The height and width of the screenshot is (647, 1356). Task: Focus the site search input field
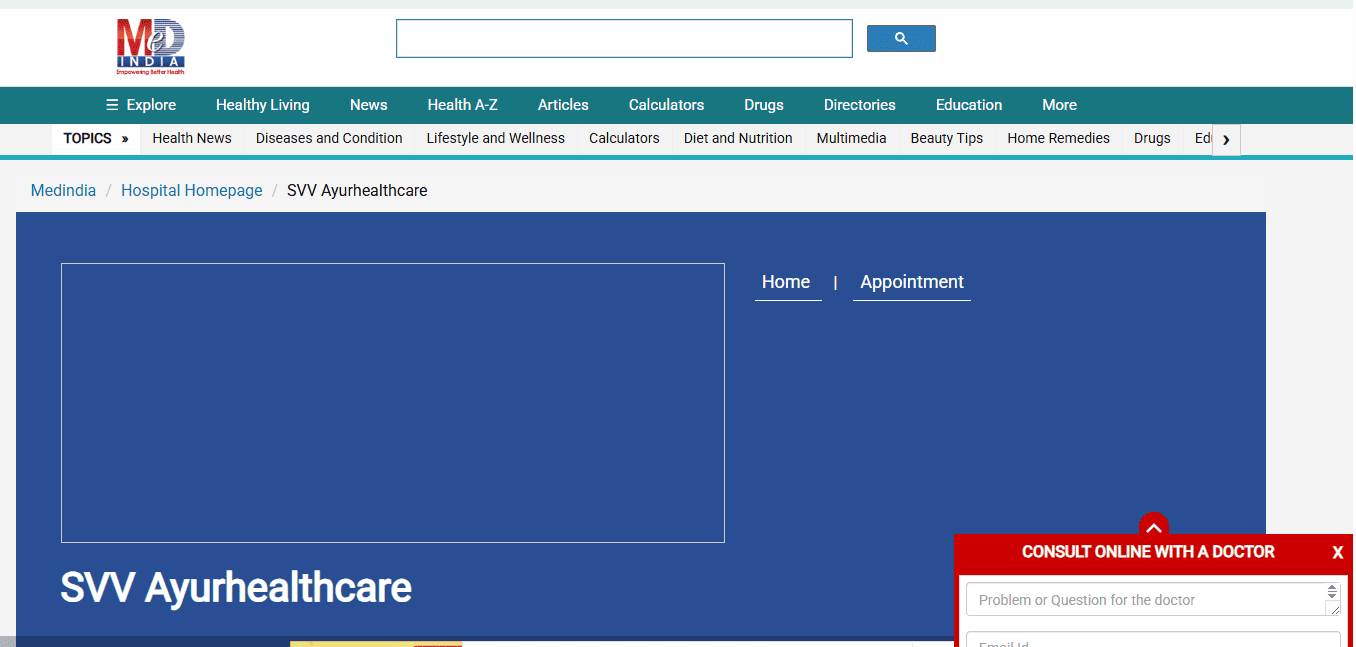point(624,38)
